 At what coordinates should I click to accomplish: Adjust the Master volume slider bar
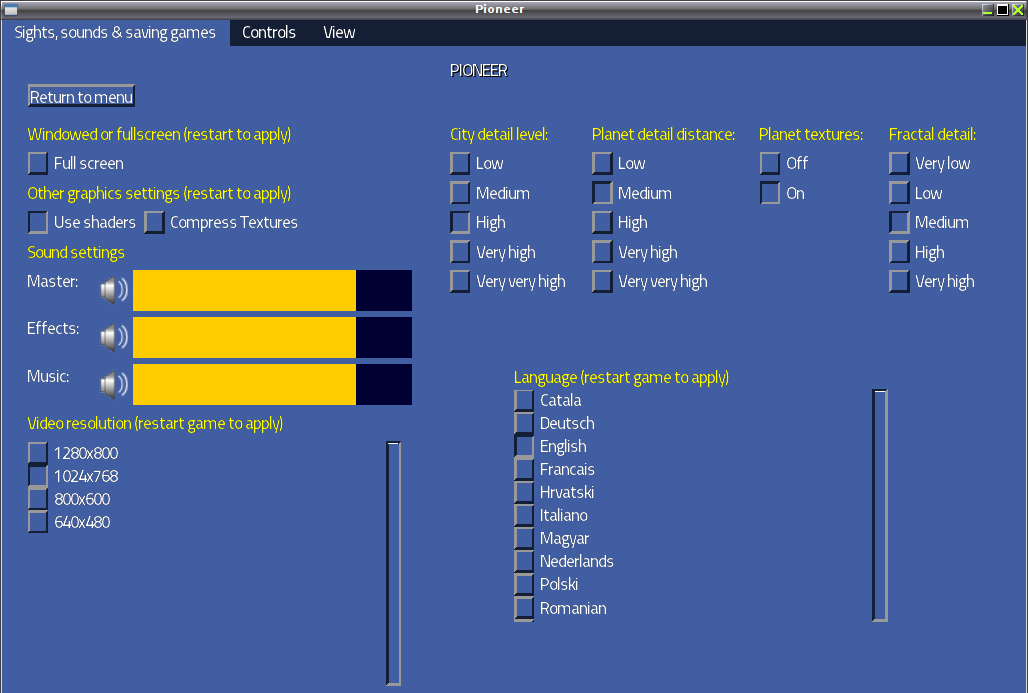click(x=272, y=290)
